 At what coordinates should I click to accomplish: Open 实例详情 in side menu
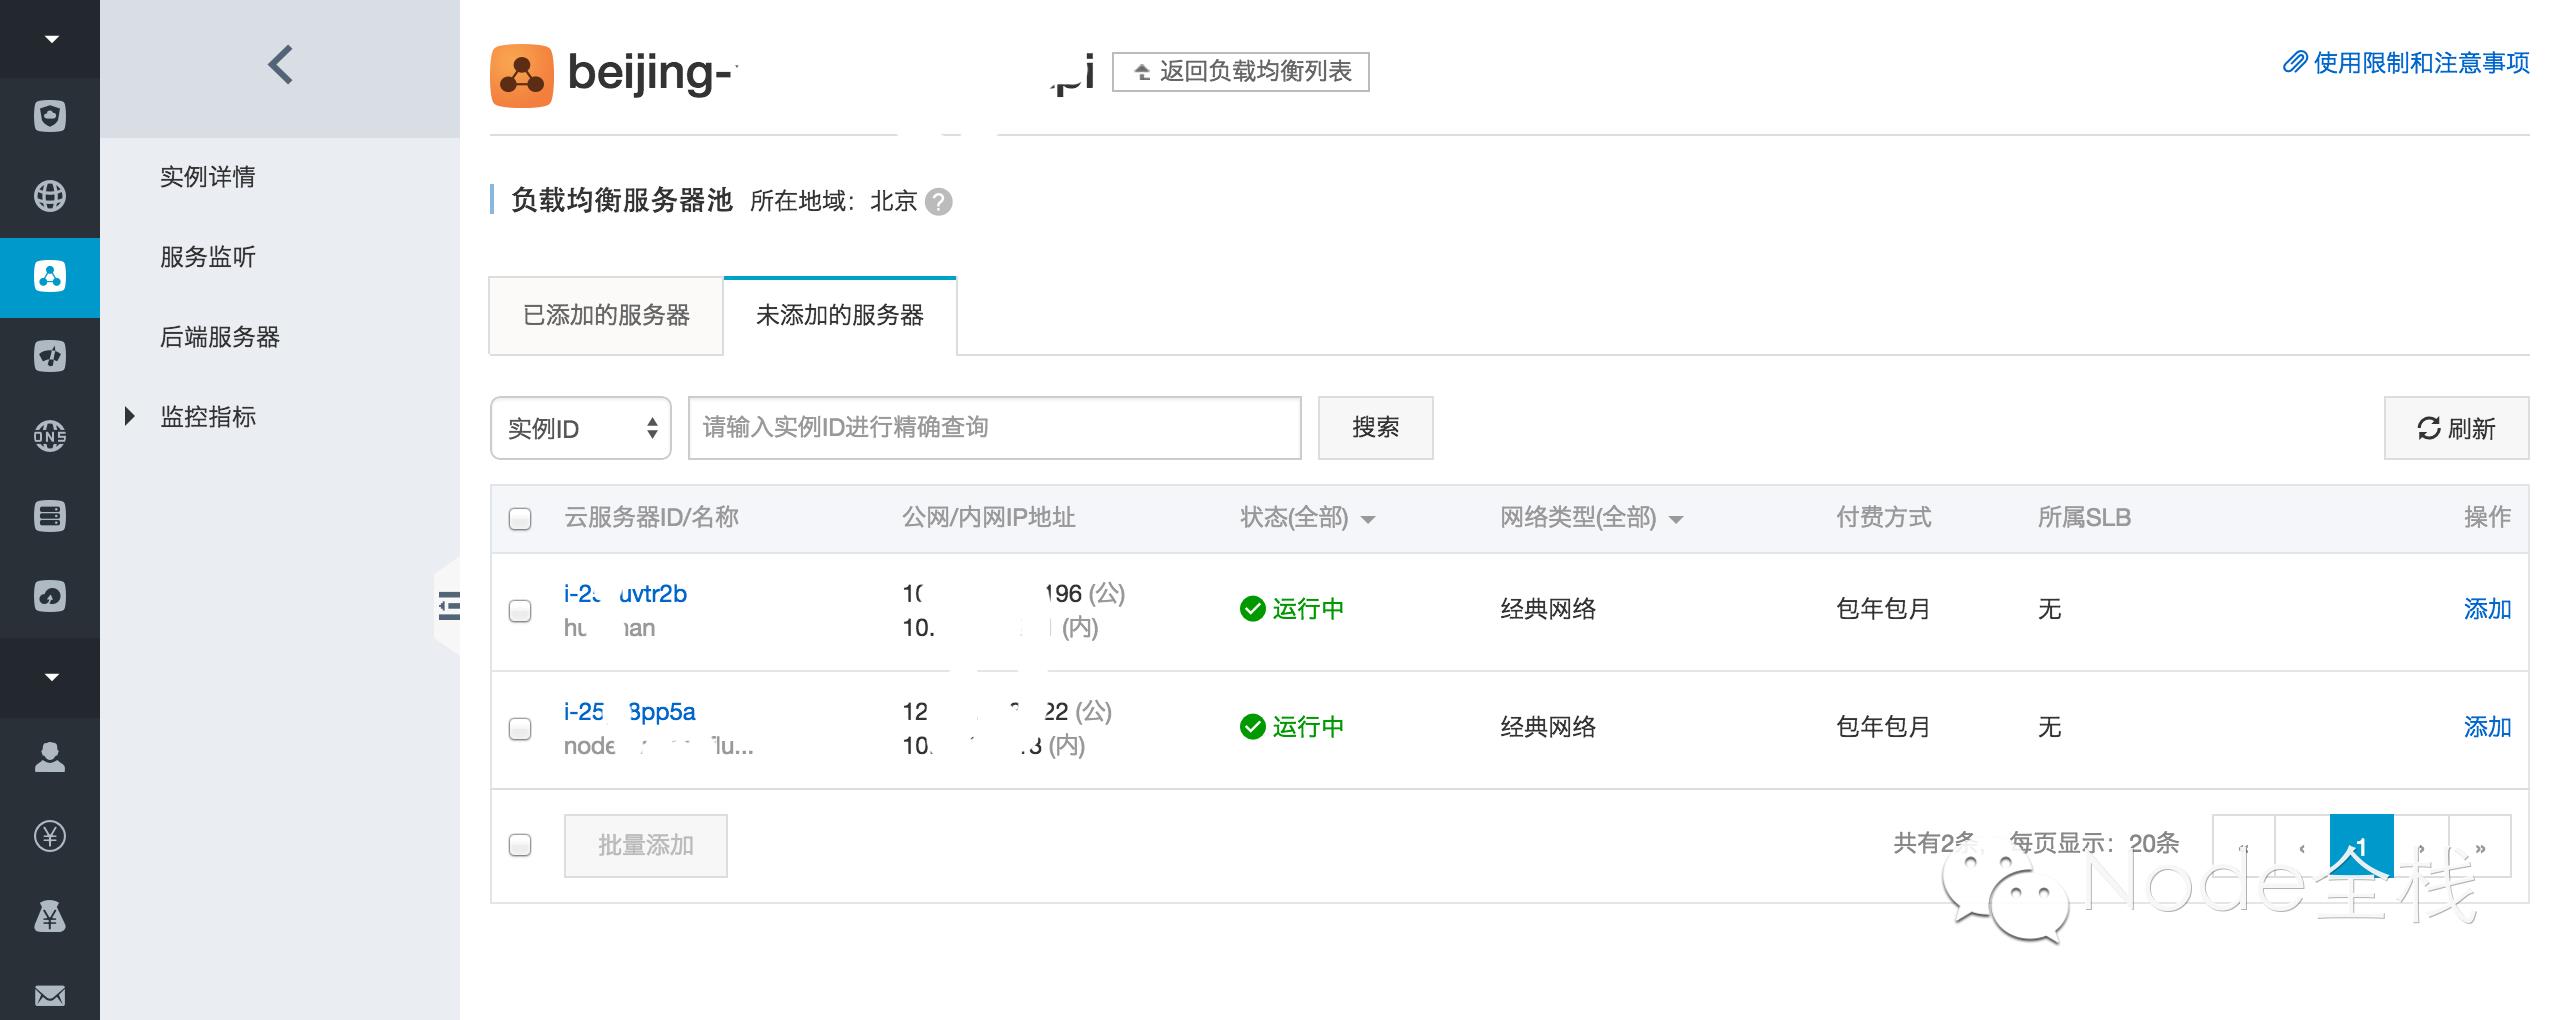point(208,177)
